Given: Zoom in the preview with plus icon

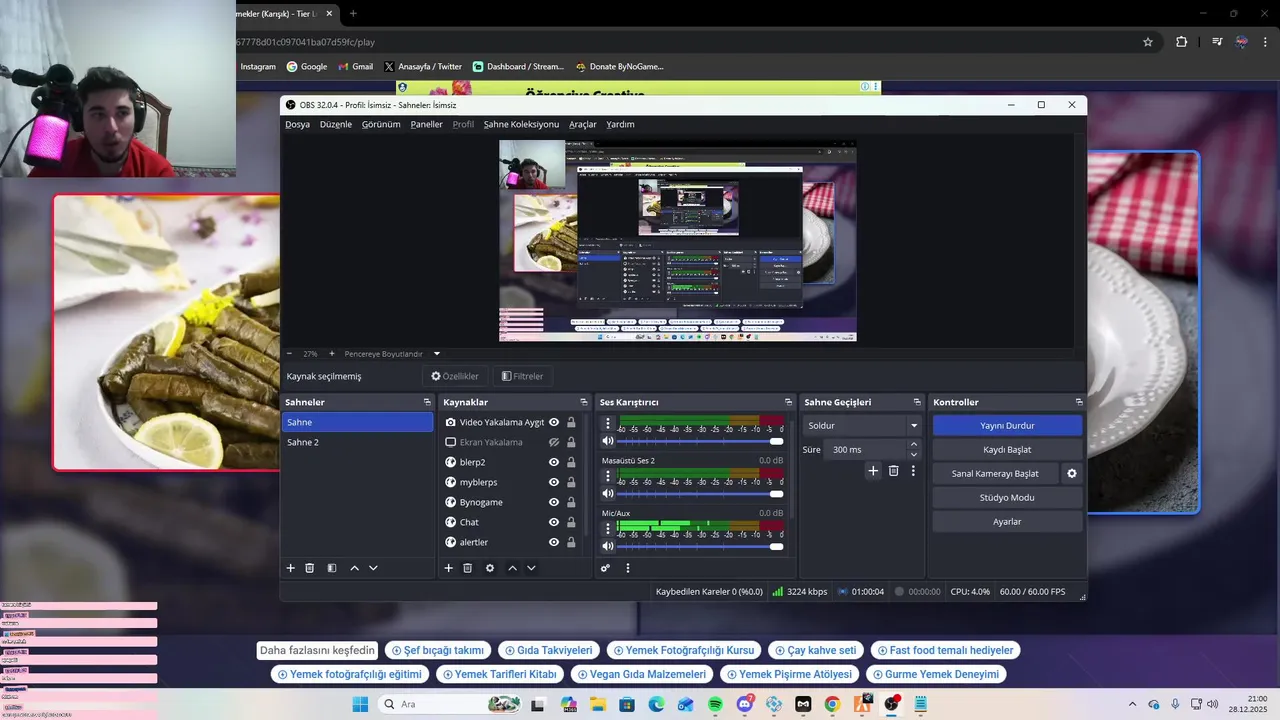Looking at the screenshot, I should click(332, 353).
